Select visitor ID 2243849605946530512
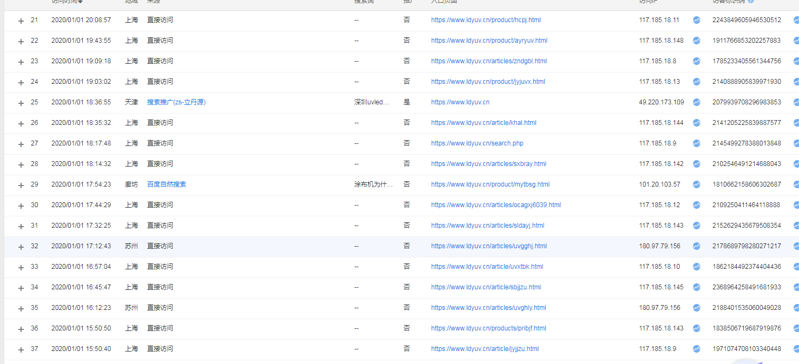Screen dimensions: 799x364 [747, 20]
